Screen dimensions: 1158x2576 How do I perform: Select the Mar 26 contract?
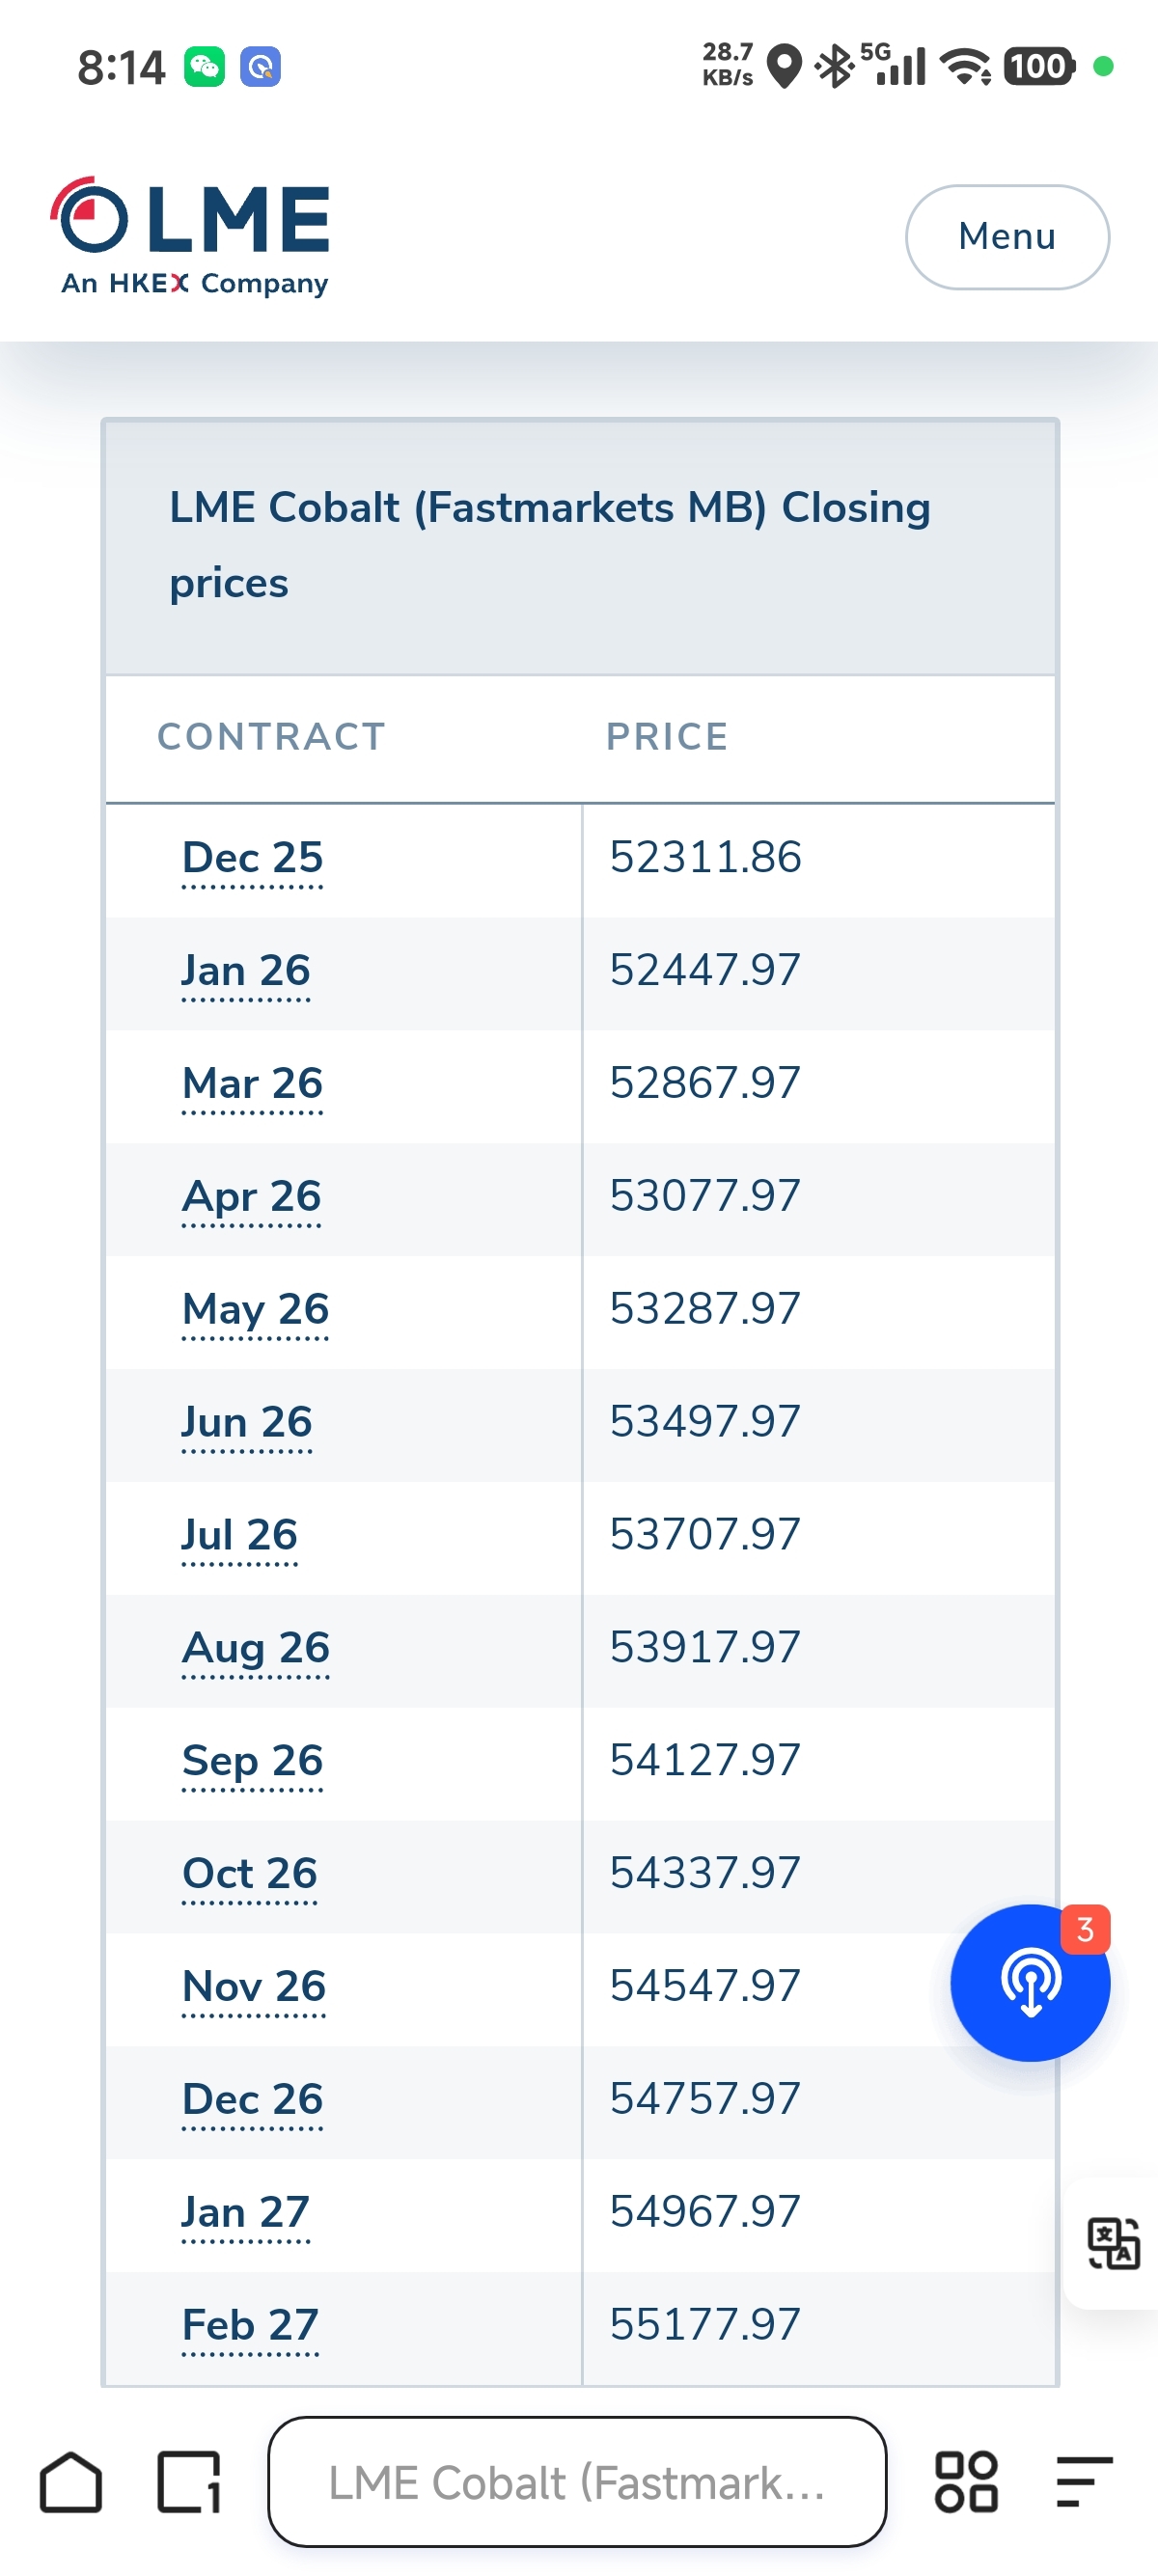[252, 1084]
